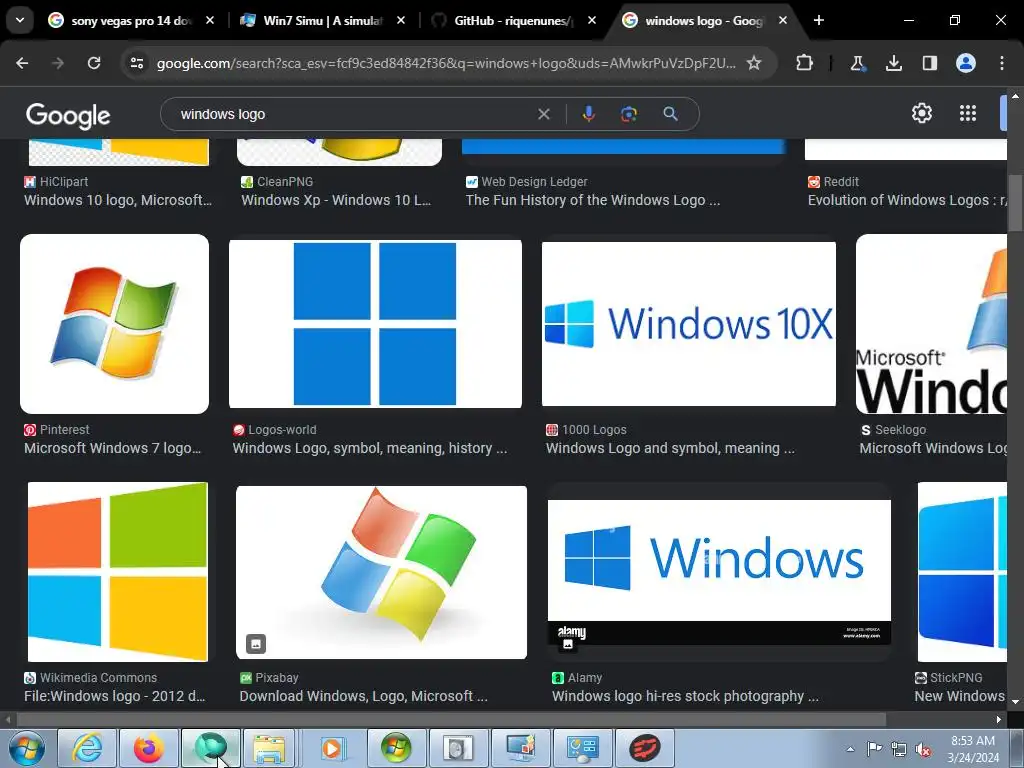Open Wikimedia Commons 2012 logo image
The width and height of the screenshot is (1024, 768).
tap(118, 572)
